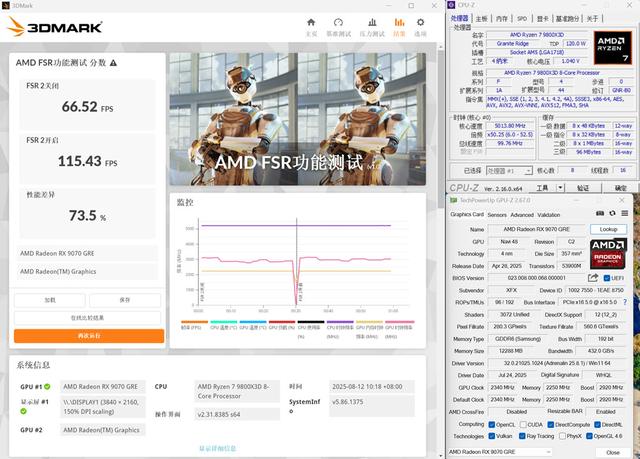Open the 3DMark results orange bar icon
The image size is (640, 459).
399,22
